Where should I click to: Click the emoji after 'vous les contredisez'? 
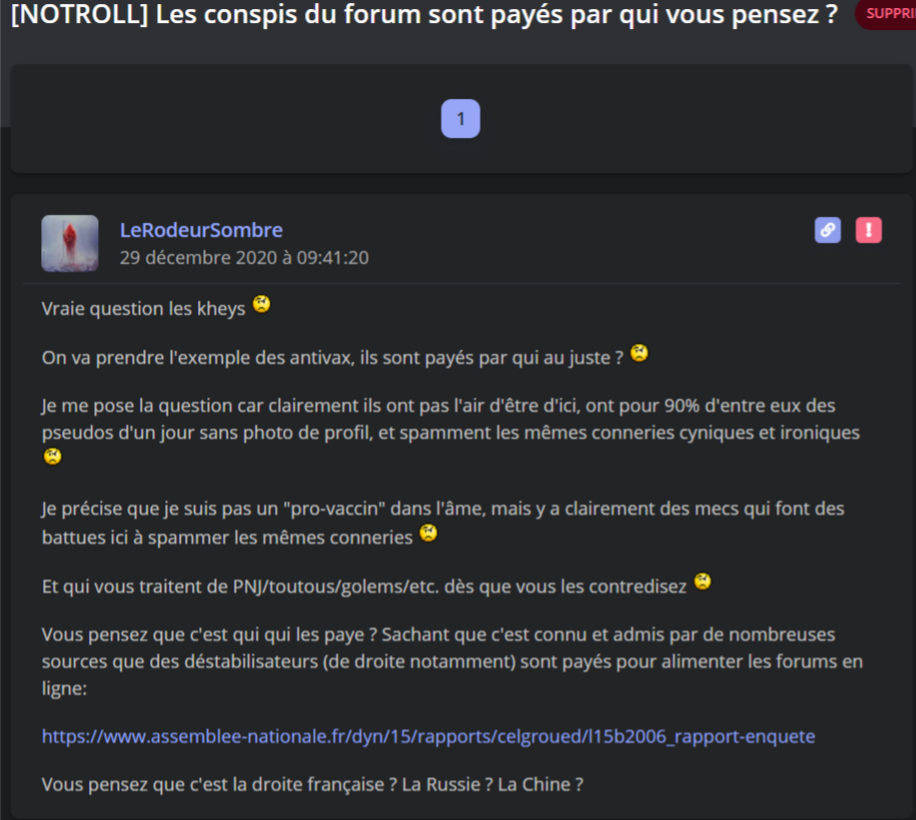(702, 582)
